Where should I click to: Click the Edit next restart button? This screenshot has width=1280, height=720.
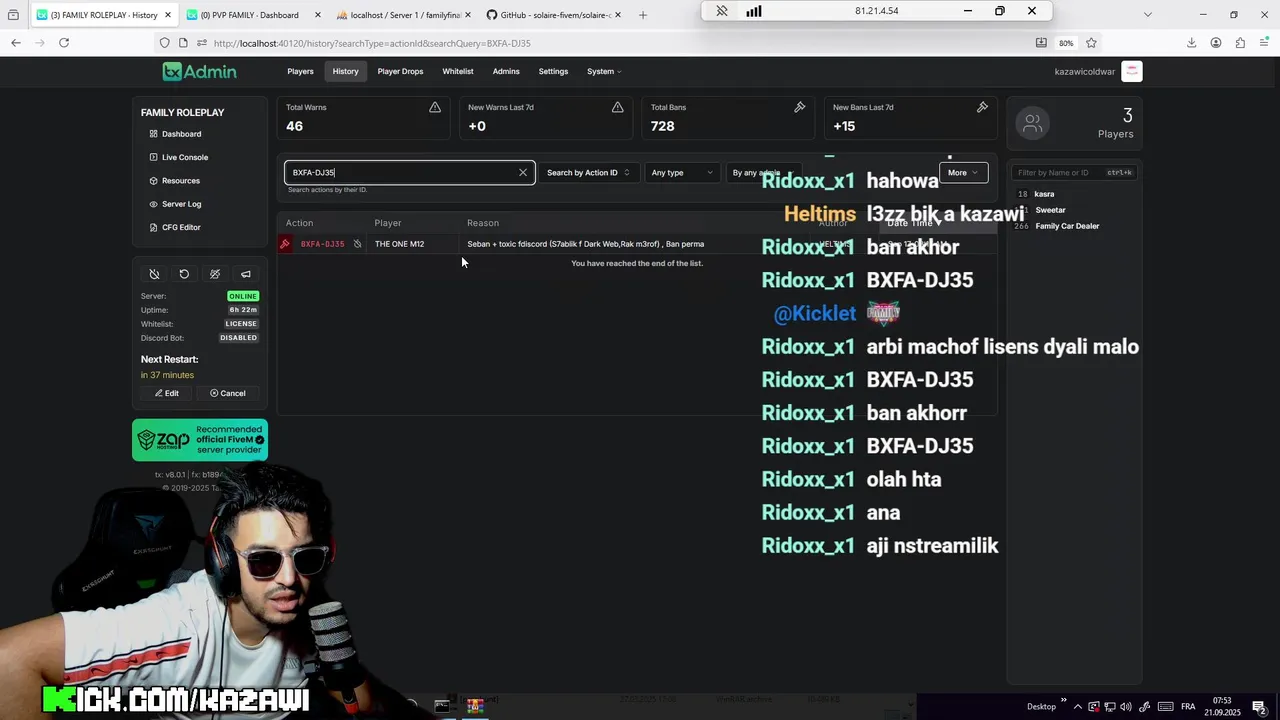[x=167, y=393]
